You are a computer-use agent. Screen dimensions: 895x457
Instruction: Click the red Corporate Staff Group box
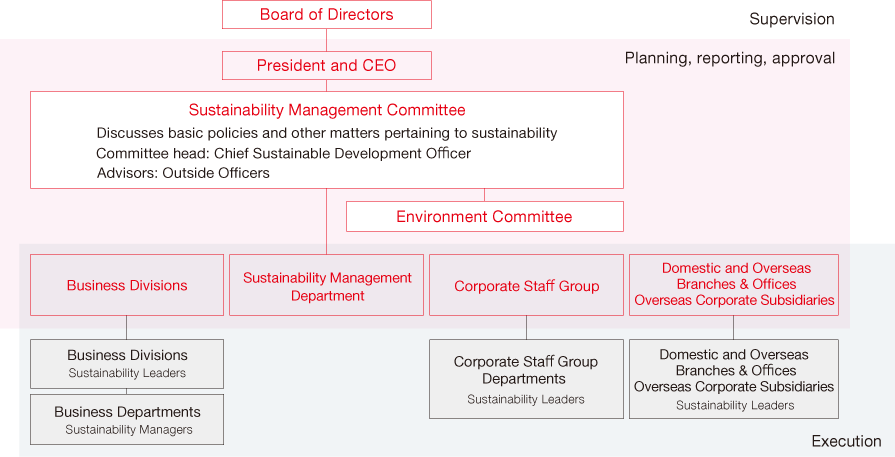tap(526, 285)
